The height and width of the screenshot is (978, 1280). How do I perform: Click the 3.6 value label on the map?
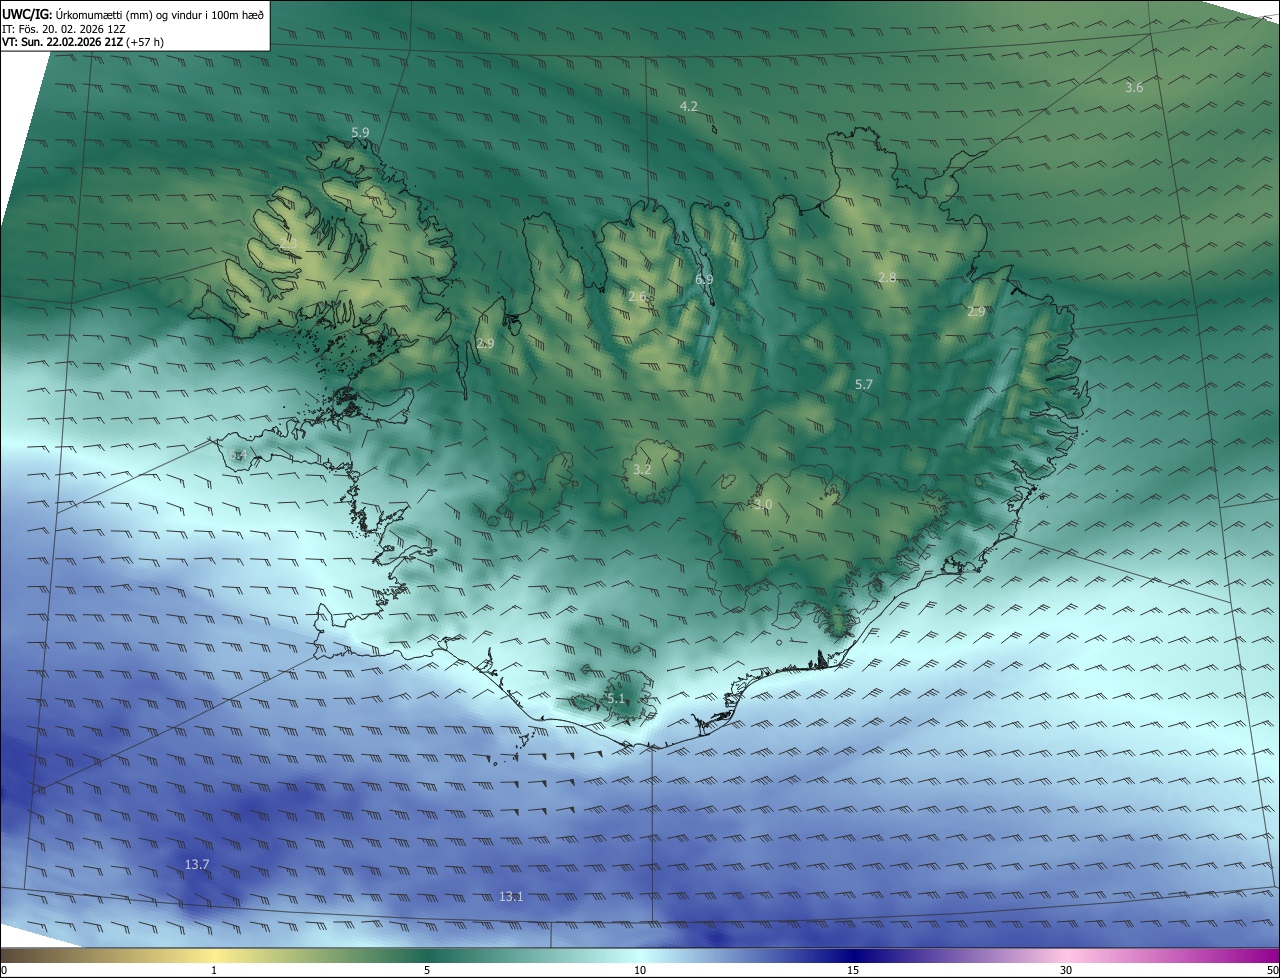click(x=1134, y=88)
